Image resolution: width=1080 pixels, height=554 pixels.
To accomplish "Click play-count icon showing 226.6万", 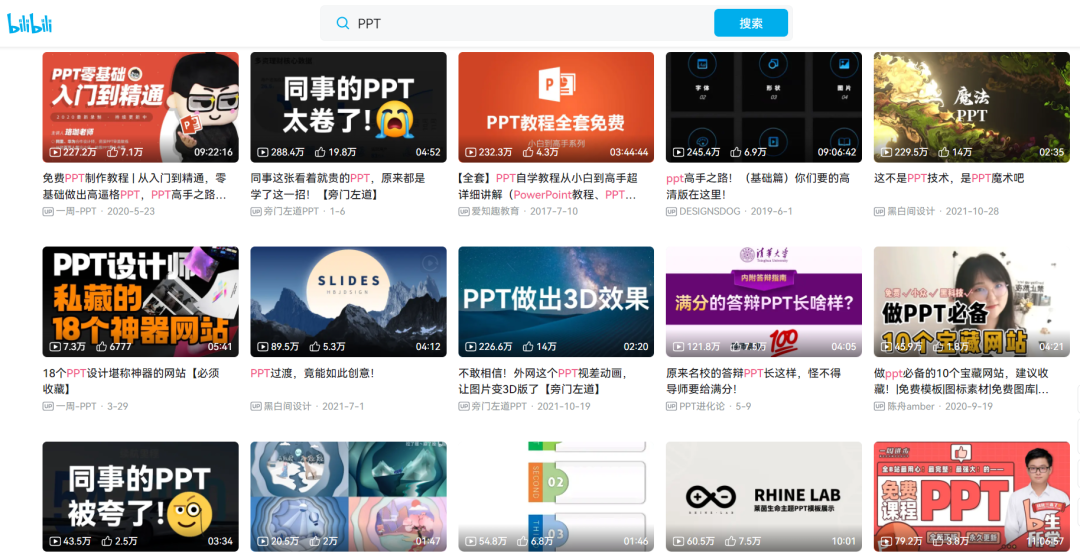I will pos(469,347).
